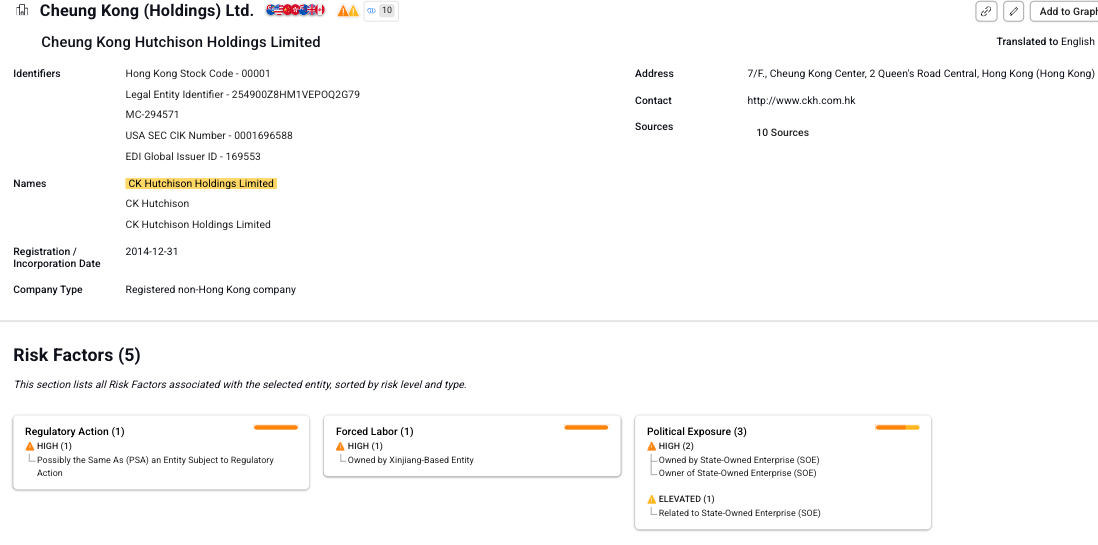
Task: Change the Translated to English language setting
Action: pyautogui.click(x=1045, y=42)
